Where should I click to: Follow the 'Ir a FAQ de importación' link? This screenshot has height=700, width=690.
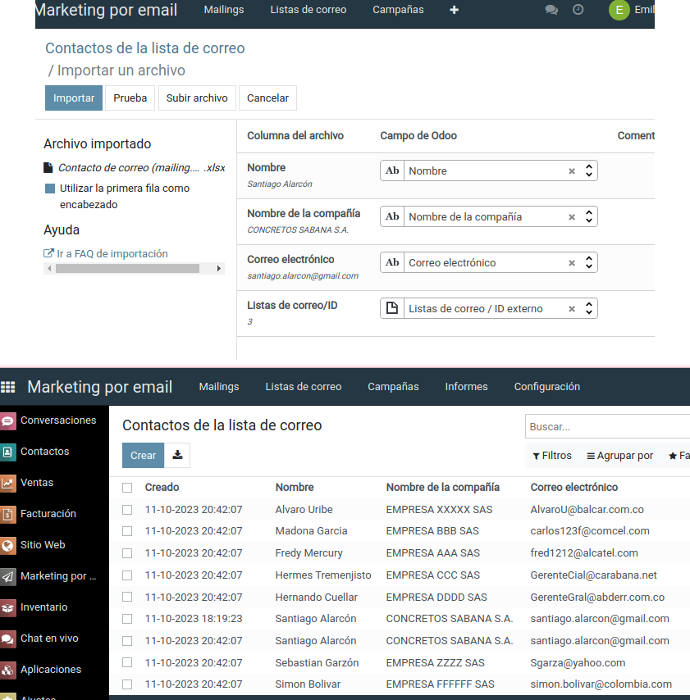click(111, 254)
